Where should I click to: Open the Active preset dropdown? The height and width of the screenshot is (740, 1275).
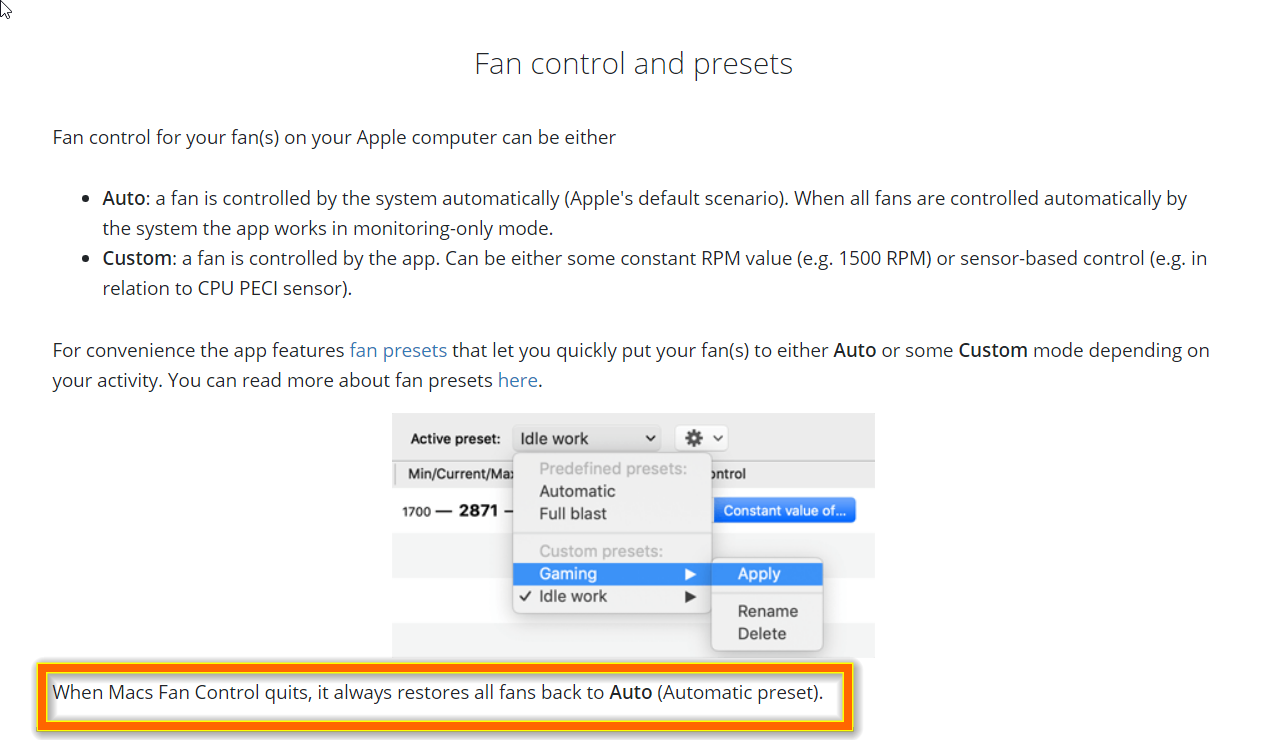586,437
